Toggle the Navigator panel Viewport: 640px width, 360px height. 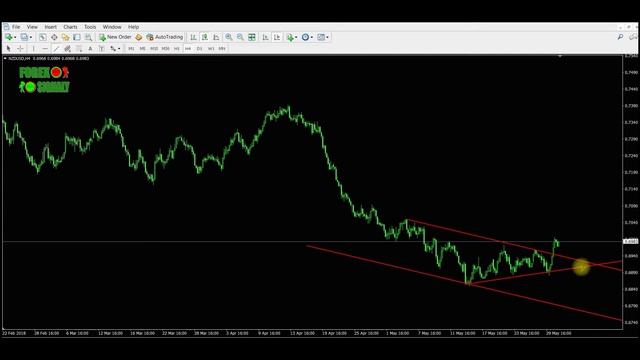coord(65,37)
